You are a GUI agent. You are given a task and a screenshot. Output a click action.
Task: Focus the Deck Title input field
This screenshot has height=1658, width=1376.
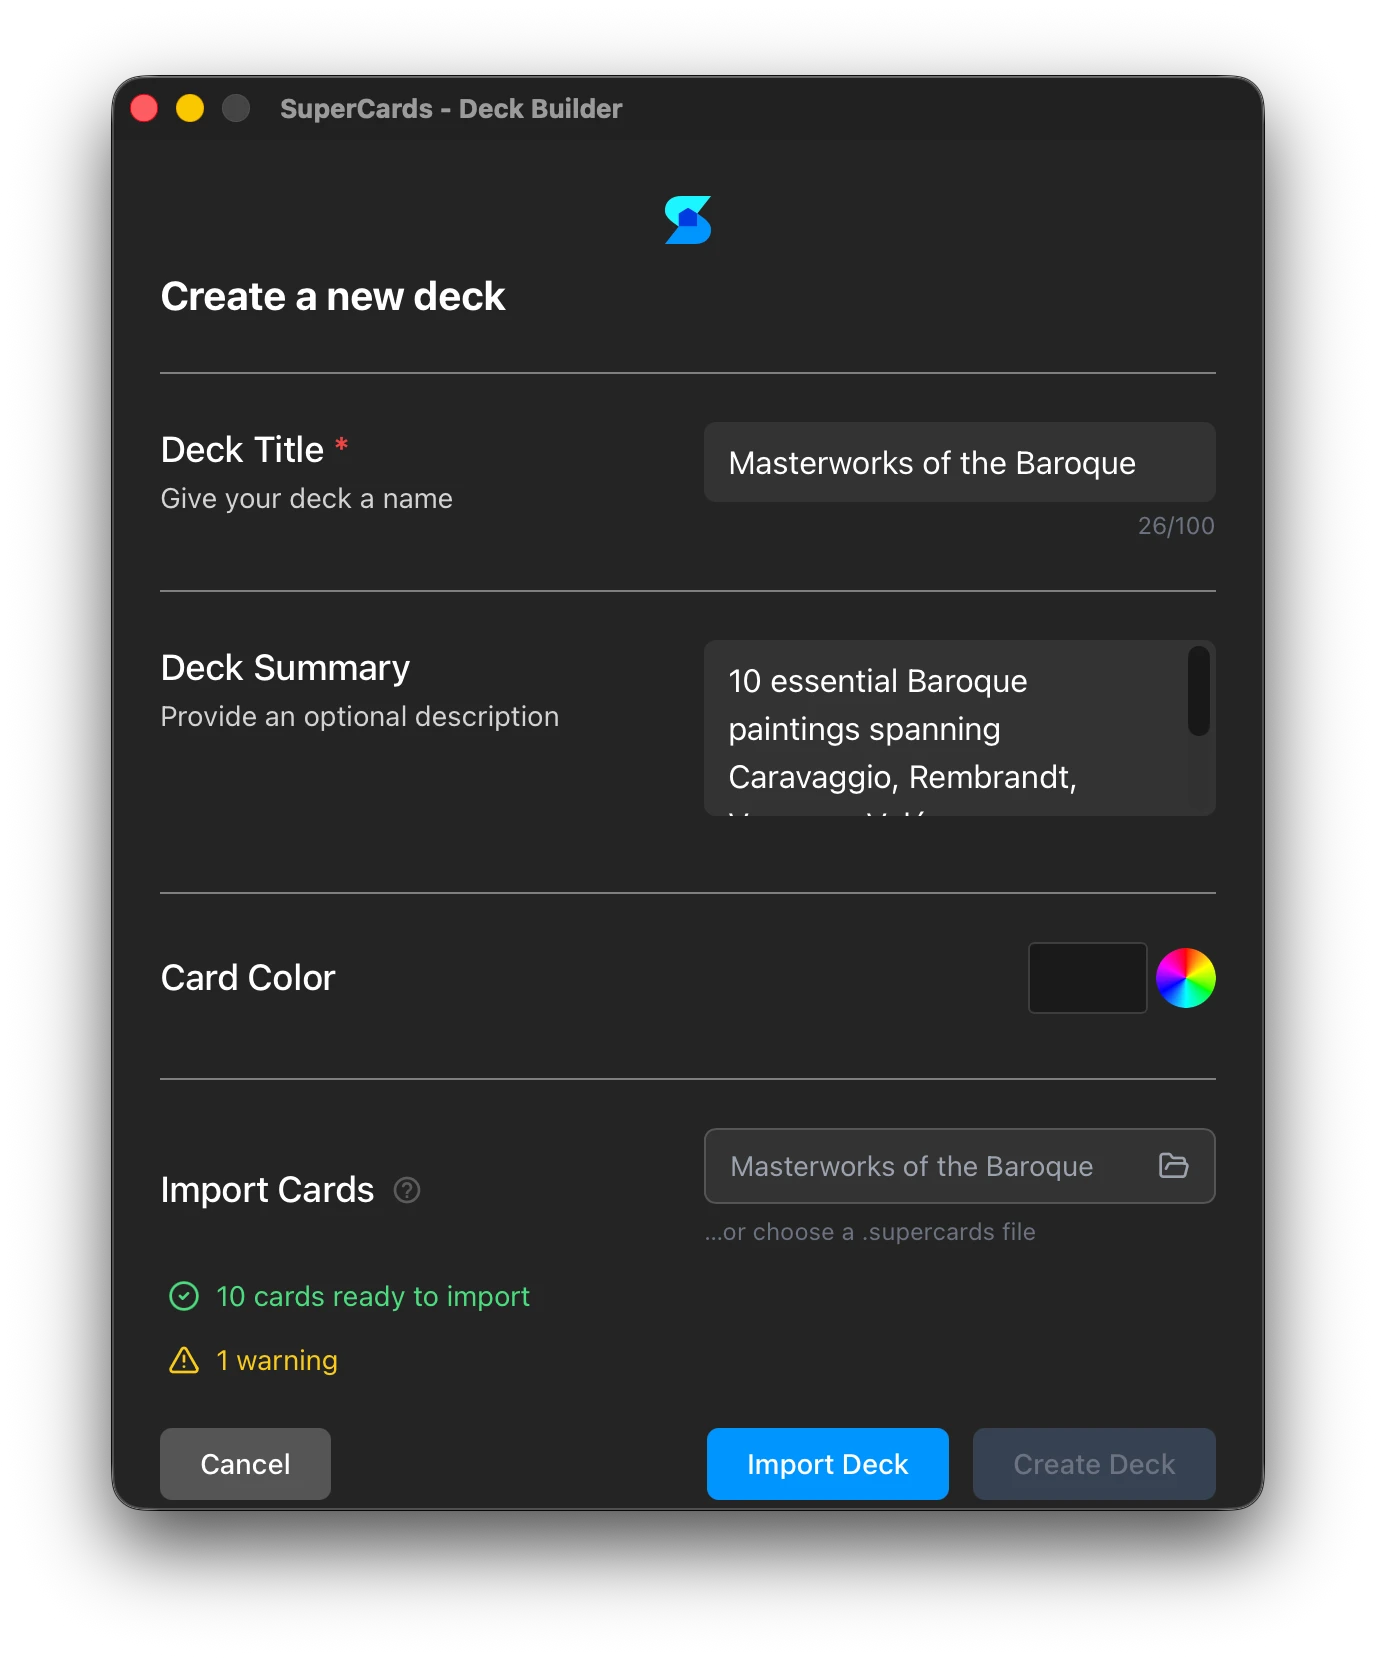(x=960, y=462)
